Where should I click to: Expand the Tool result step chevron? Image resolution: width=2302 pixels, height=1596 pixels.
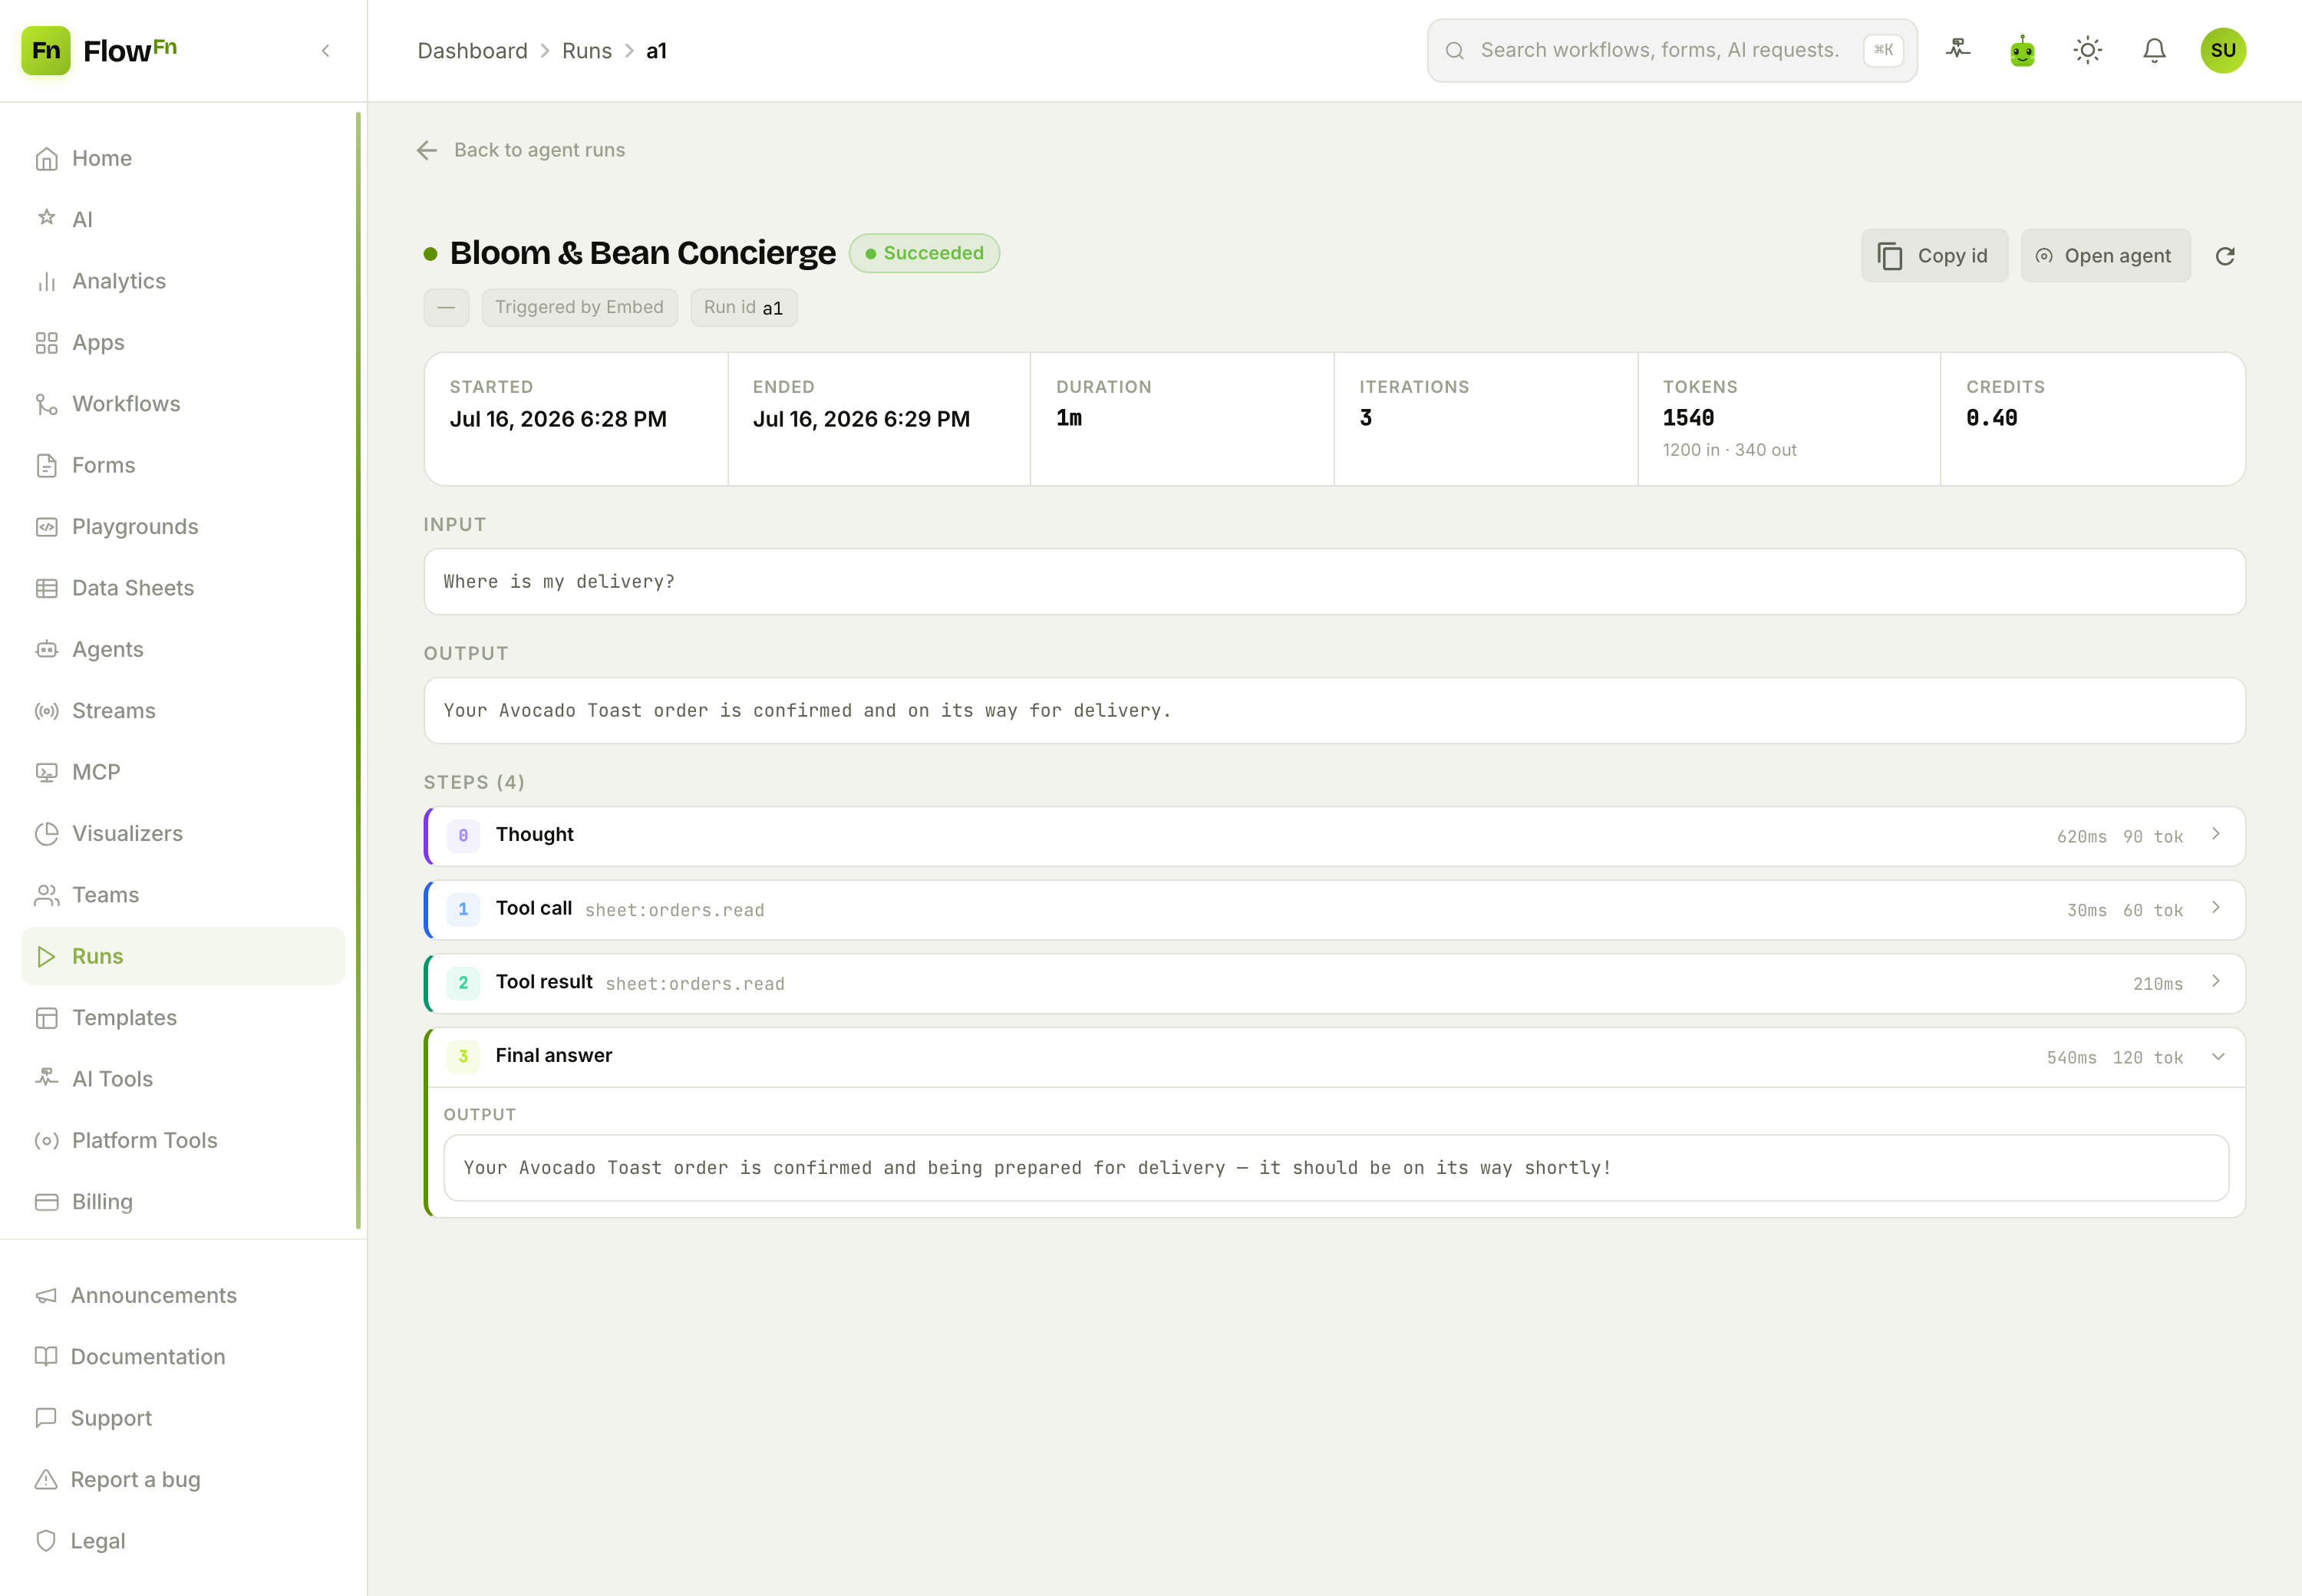click(x=2215, y=982)
